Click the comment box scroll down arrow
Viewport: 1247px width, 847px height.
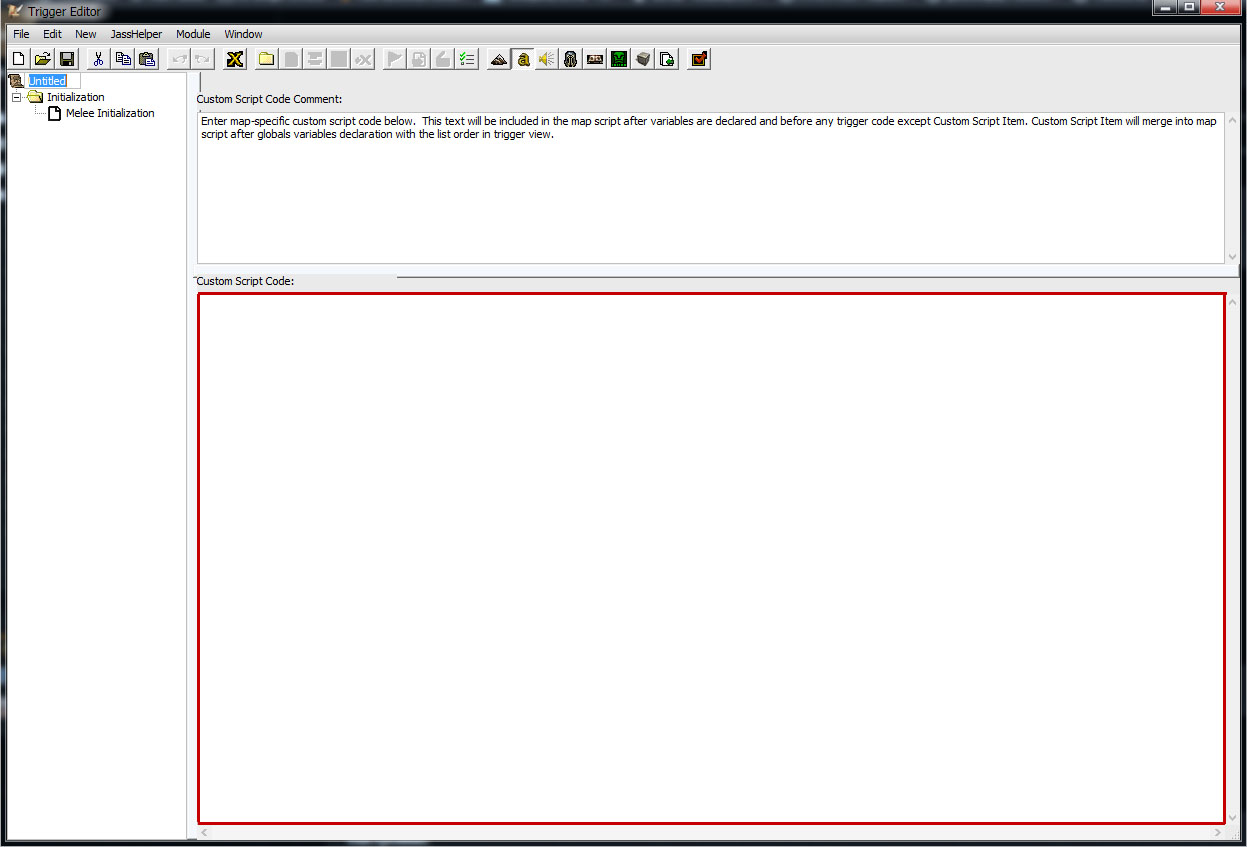click(x=1232, y=256)
